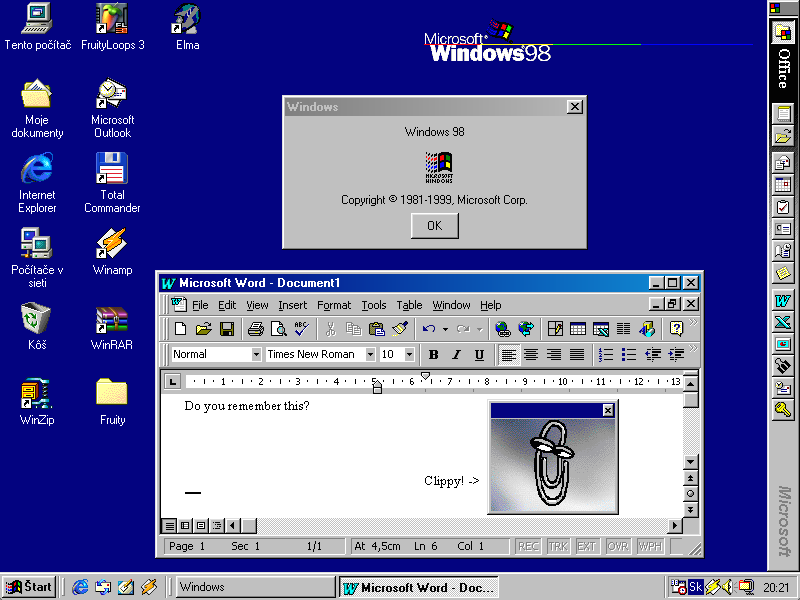Screen dimensions: 800x600
Task: Click OK in the Windows 98 dialog
Action: pos(435,226)
